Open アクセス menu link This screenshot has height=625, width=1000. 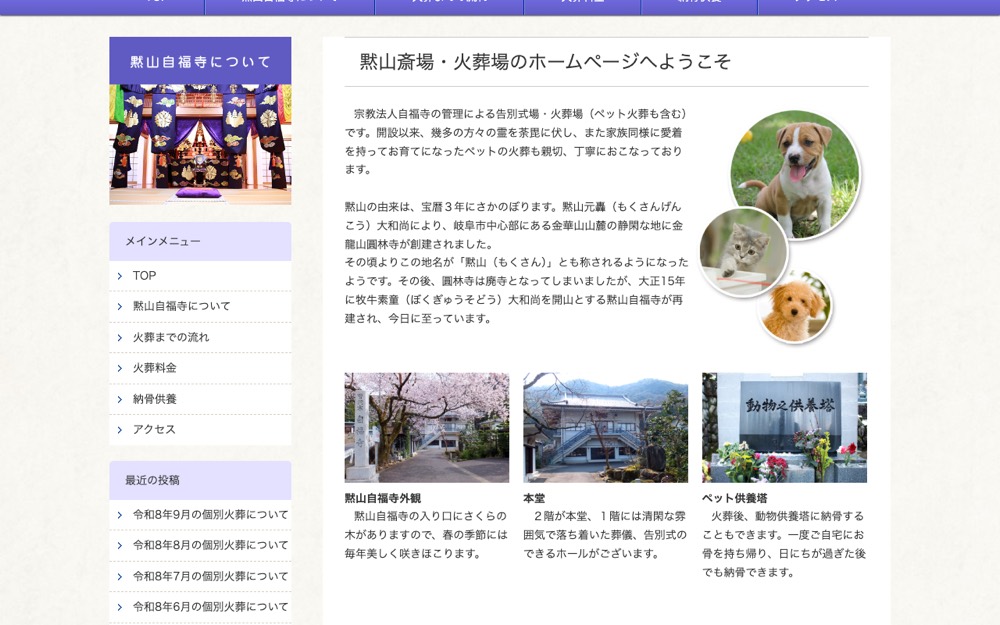154,430
